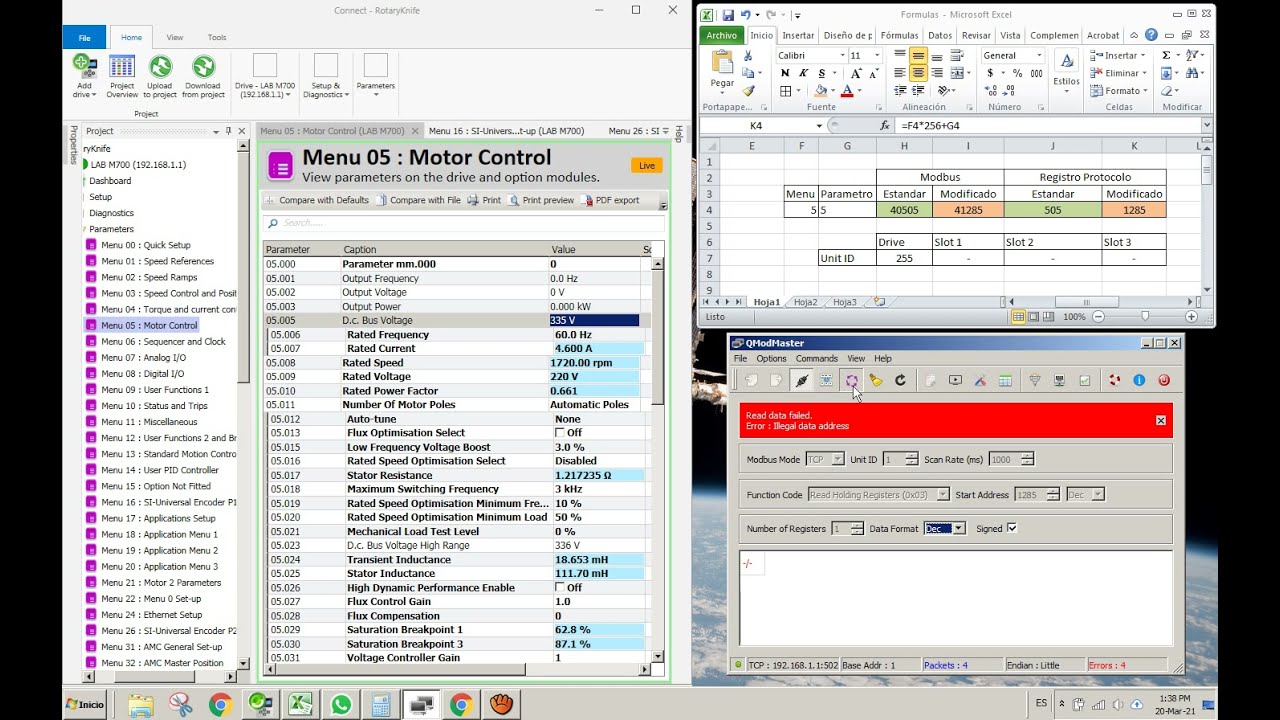Image resolution: width=1280 pixels, height=720 pixels.
Task: Switch to Hoja2 sheet in Excel
Action: coord(805,302)
